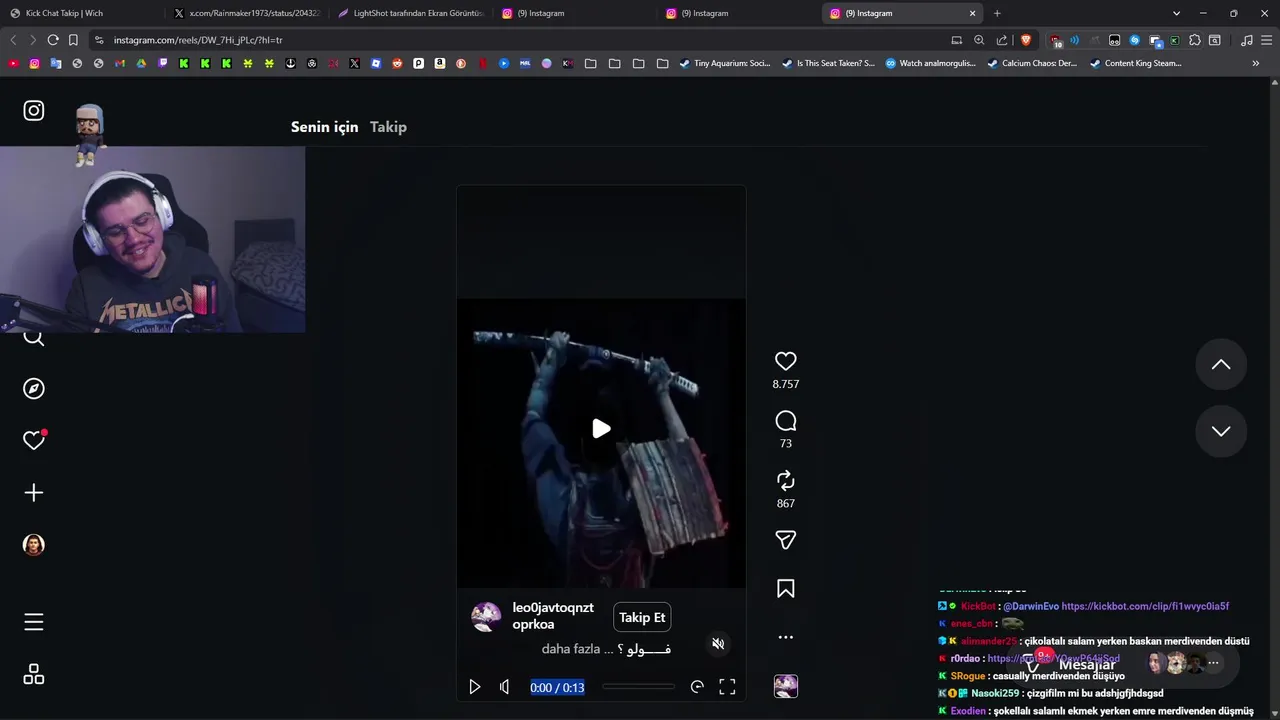Save the reel with the bookmark icon
The image size is (1280, 720).
[x=786, y=589]
